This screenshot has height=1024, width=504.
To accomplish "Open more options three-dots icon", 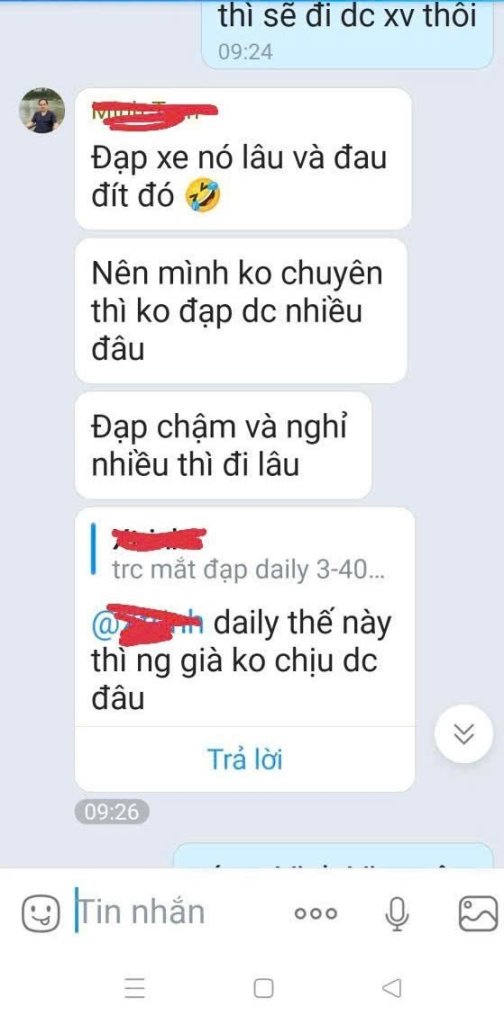I will [x=316, y=914].
